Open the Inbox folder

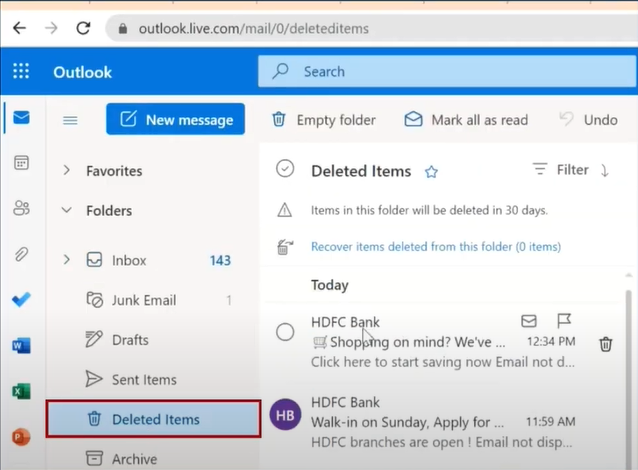(153, 260)
